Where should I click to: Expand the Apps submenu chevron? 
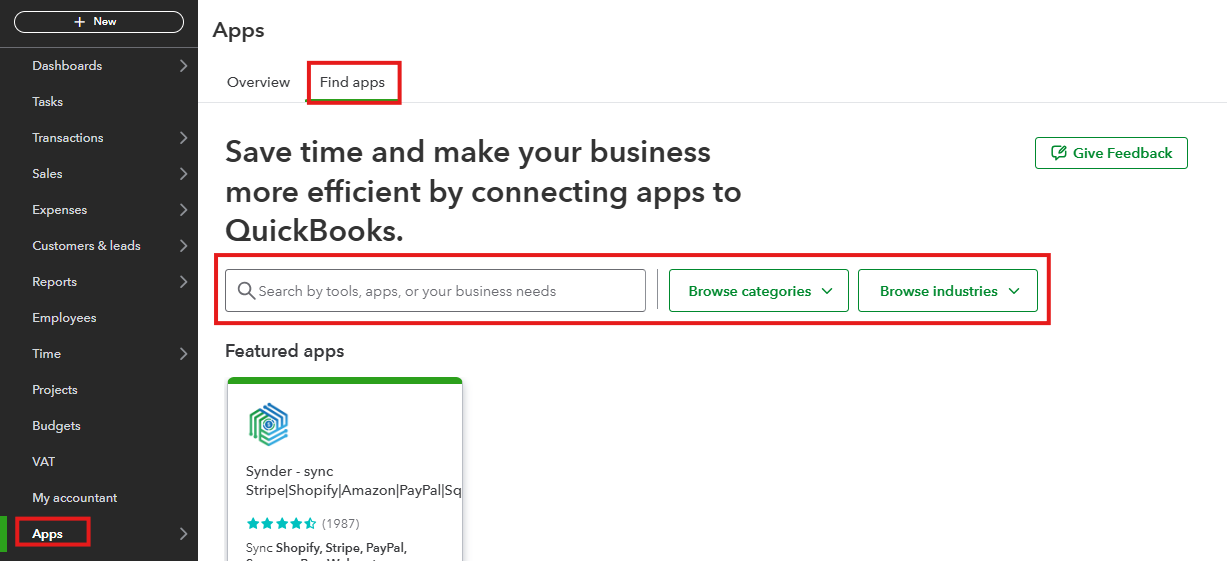pyautogui.click(x=183, y=534)
